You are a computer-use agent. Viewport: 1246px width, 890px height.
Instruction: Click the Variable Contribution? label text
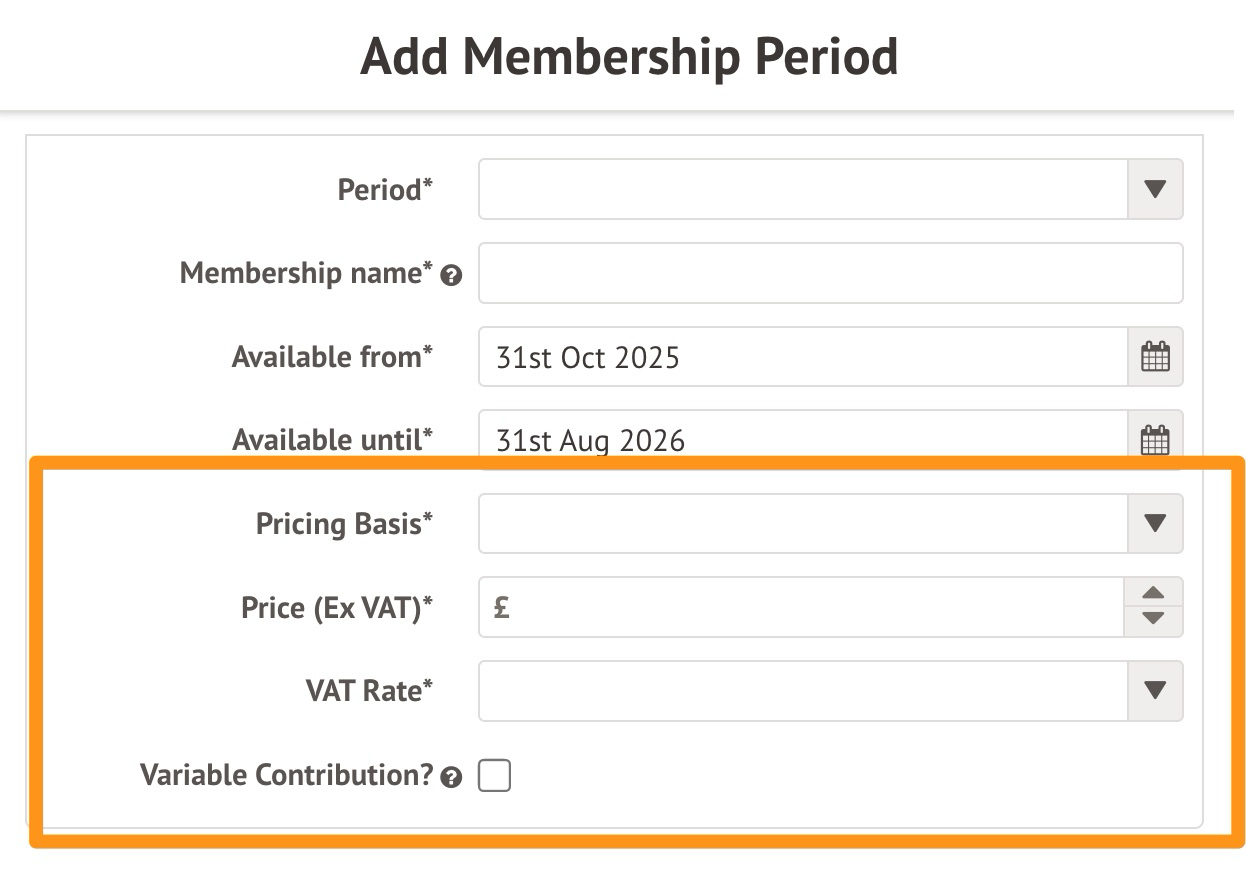286,775
